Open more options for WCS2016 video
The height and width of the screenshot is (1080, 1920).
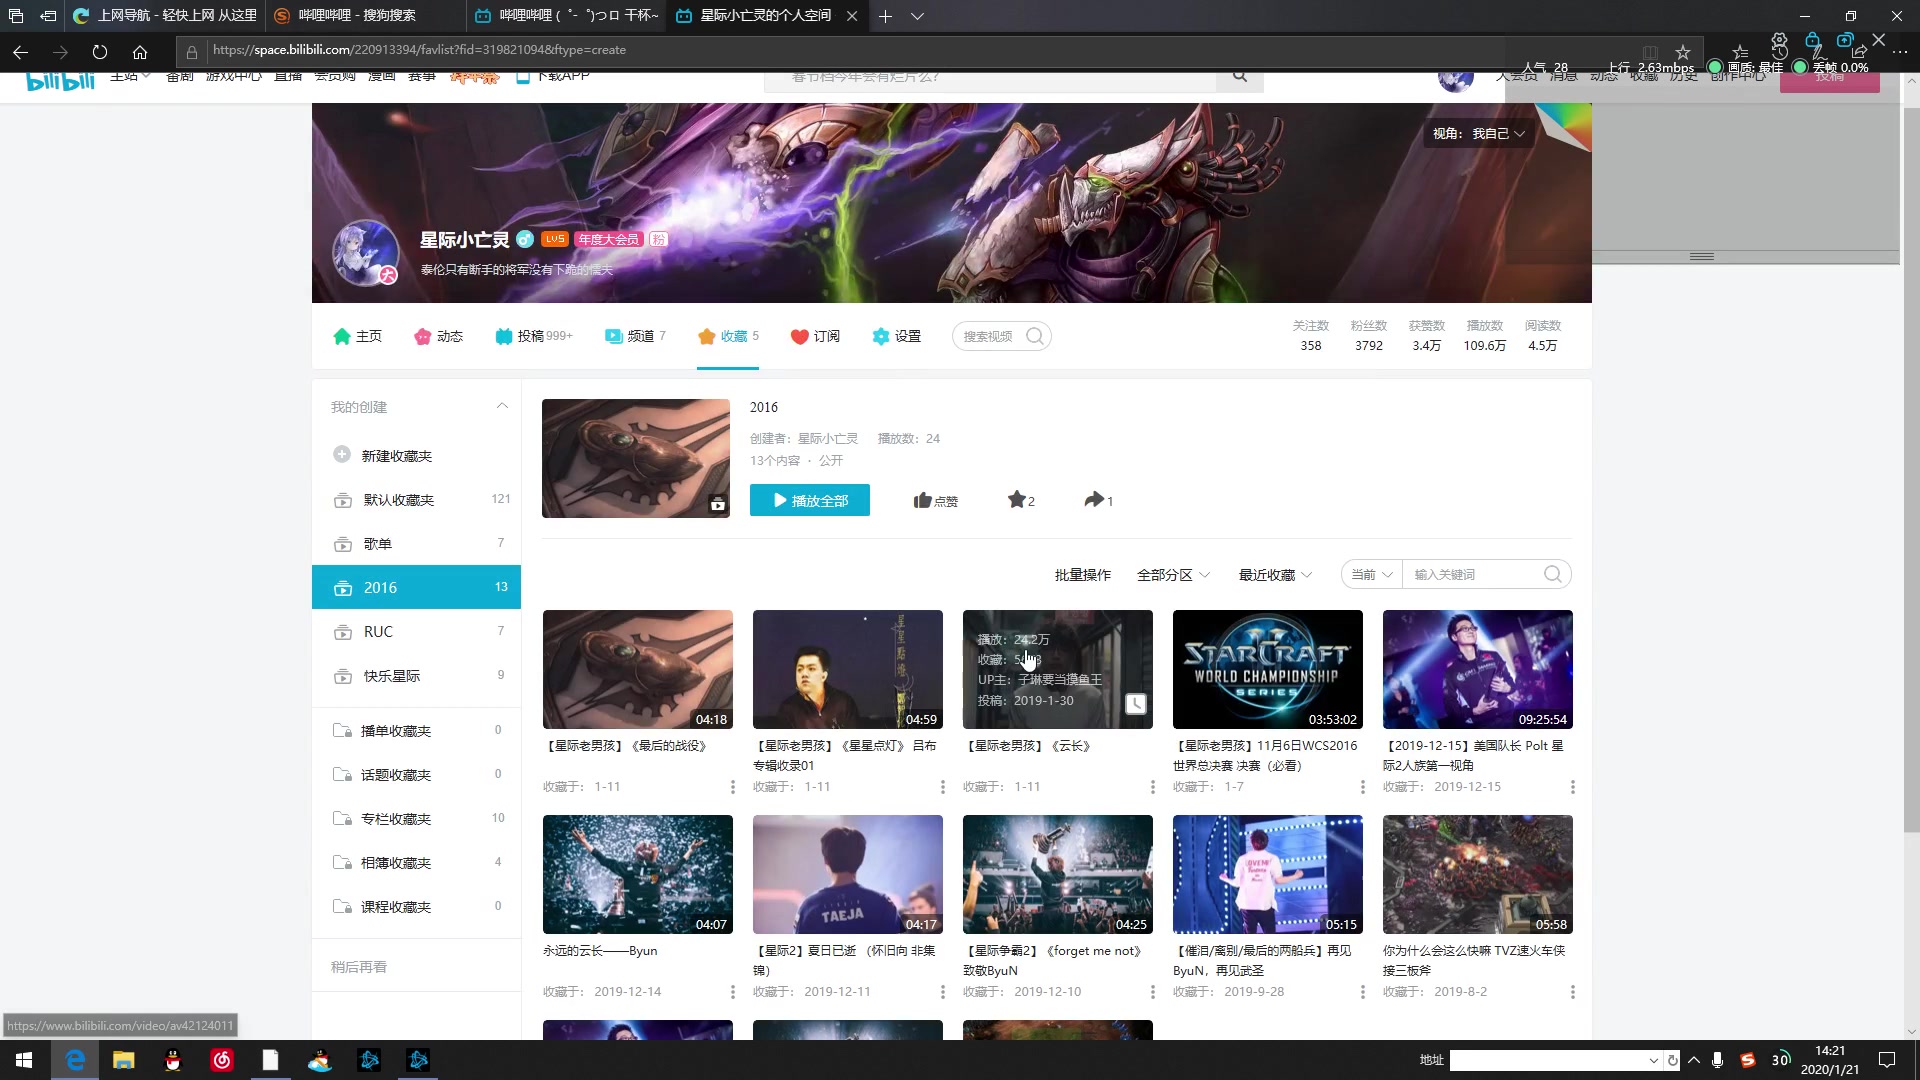(x=1363, y=787)
